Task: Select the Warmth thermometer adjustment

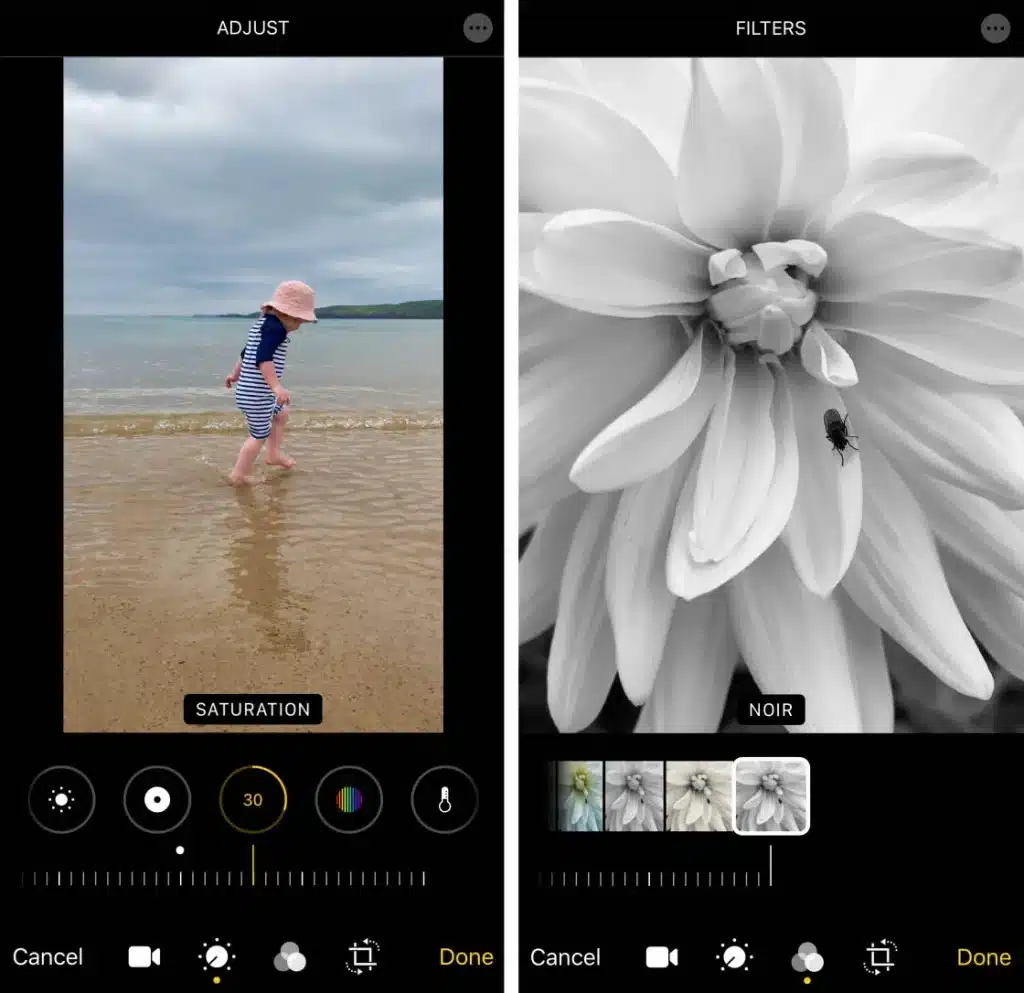Action: [443, 800]
